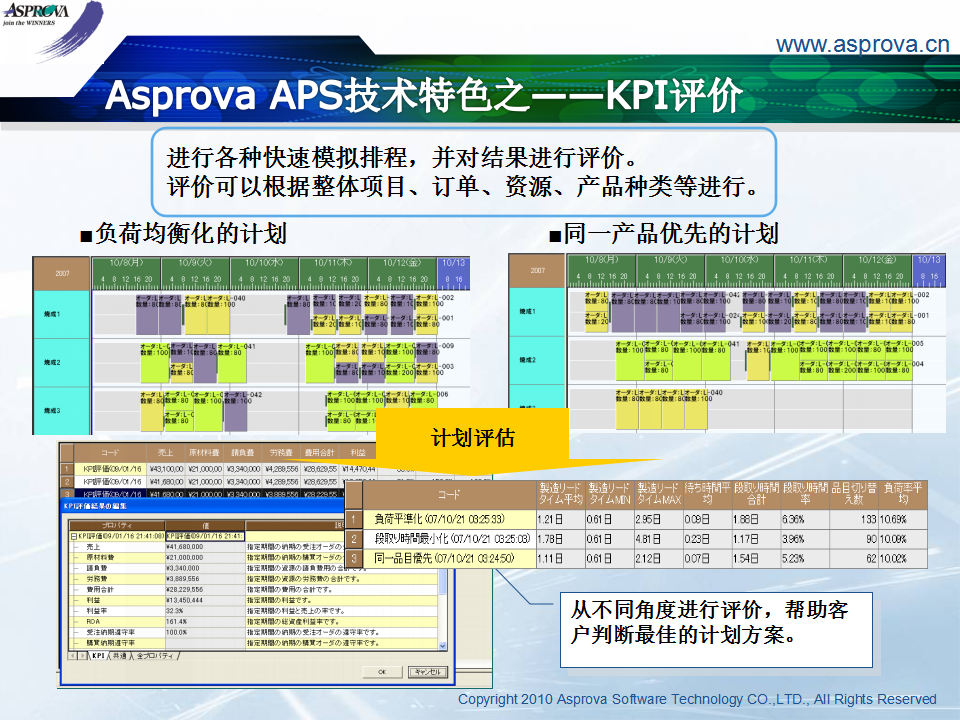Click the 10.02% cell under 負荷率平均
960x720 pixels.
(903, 558)
